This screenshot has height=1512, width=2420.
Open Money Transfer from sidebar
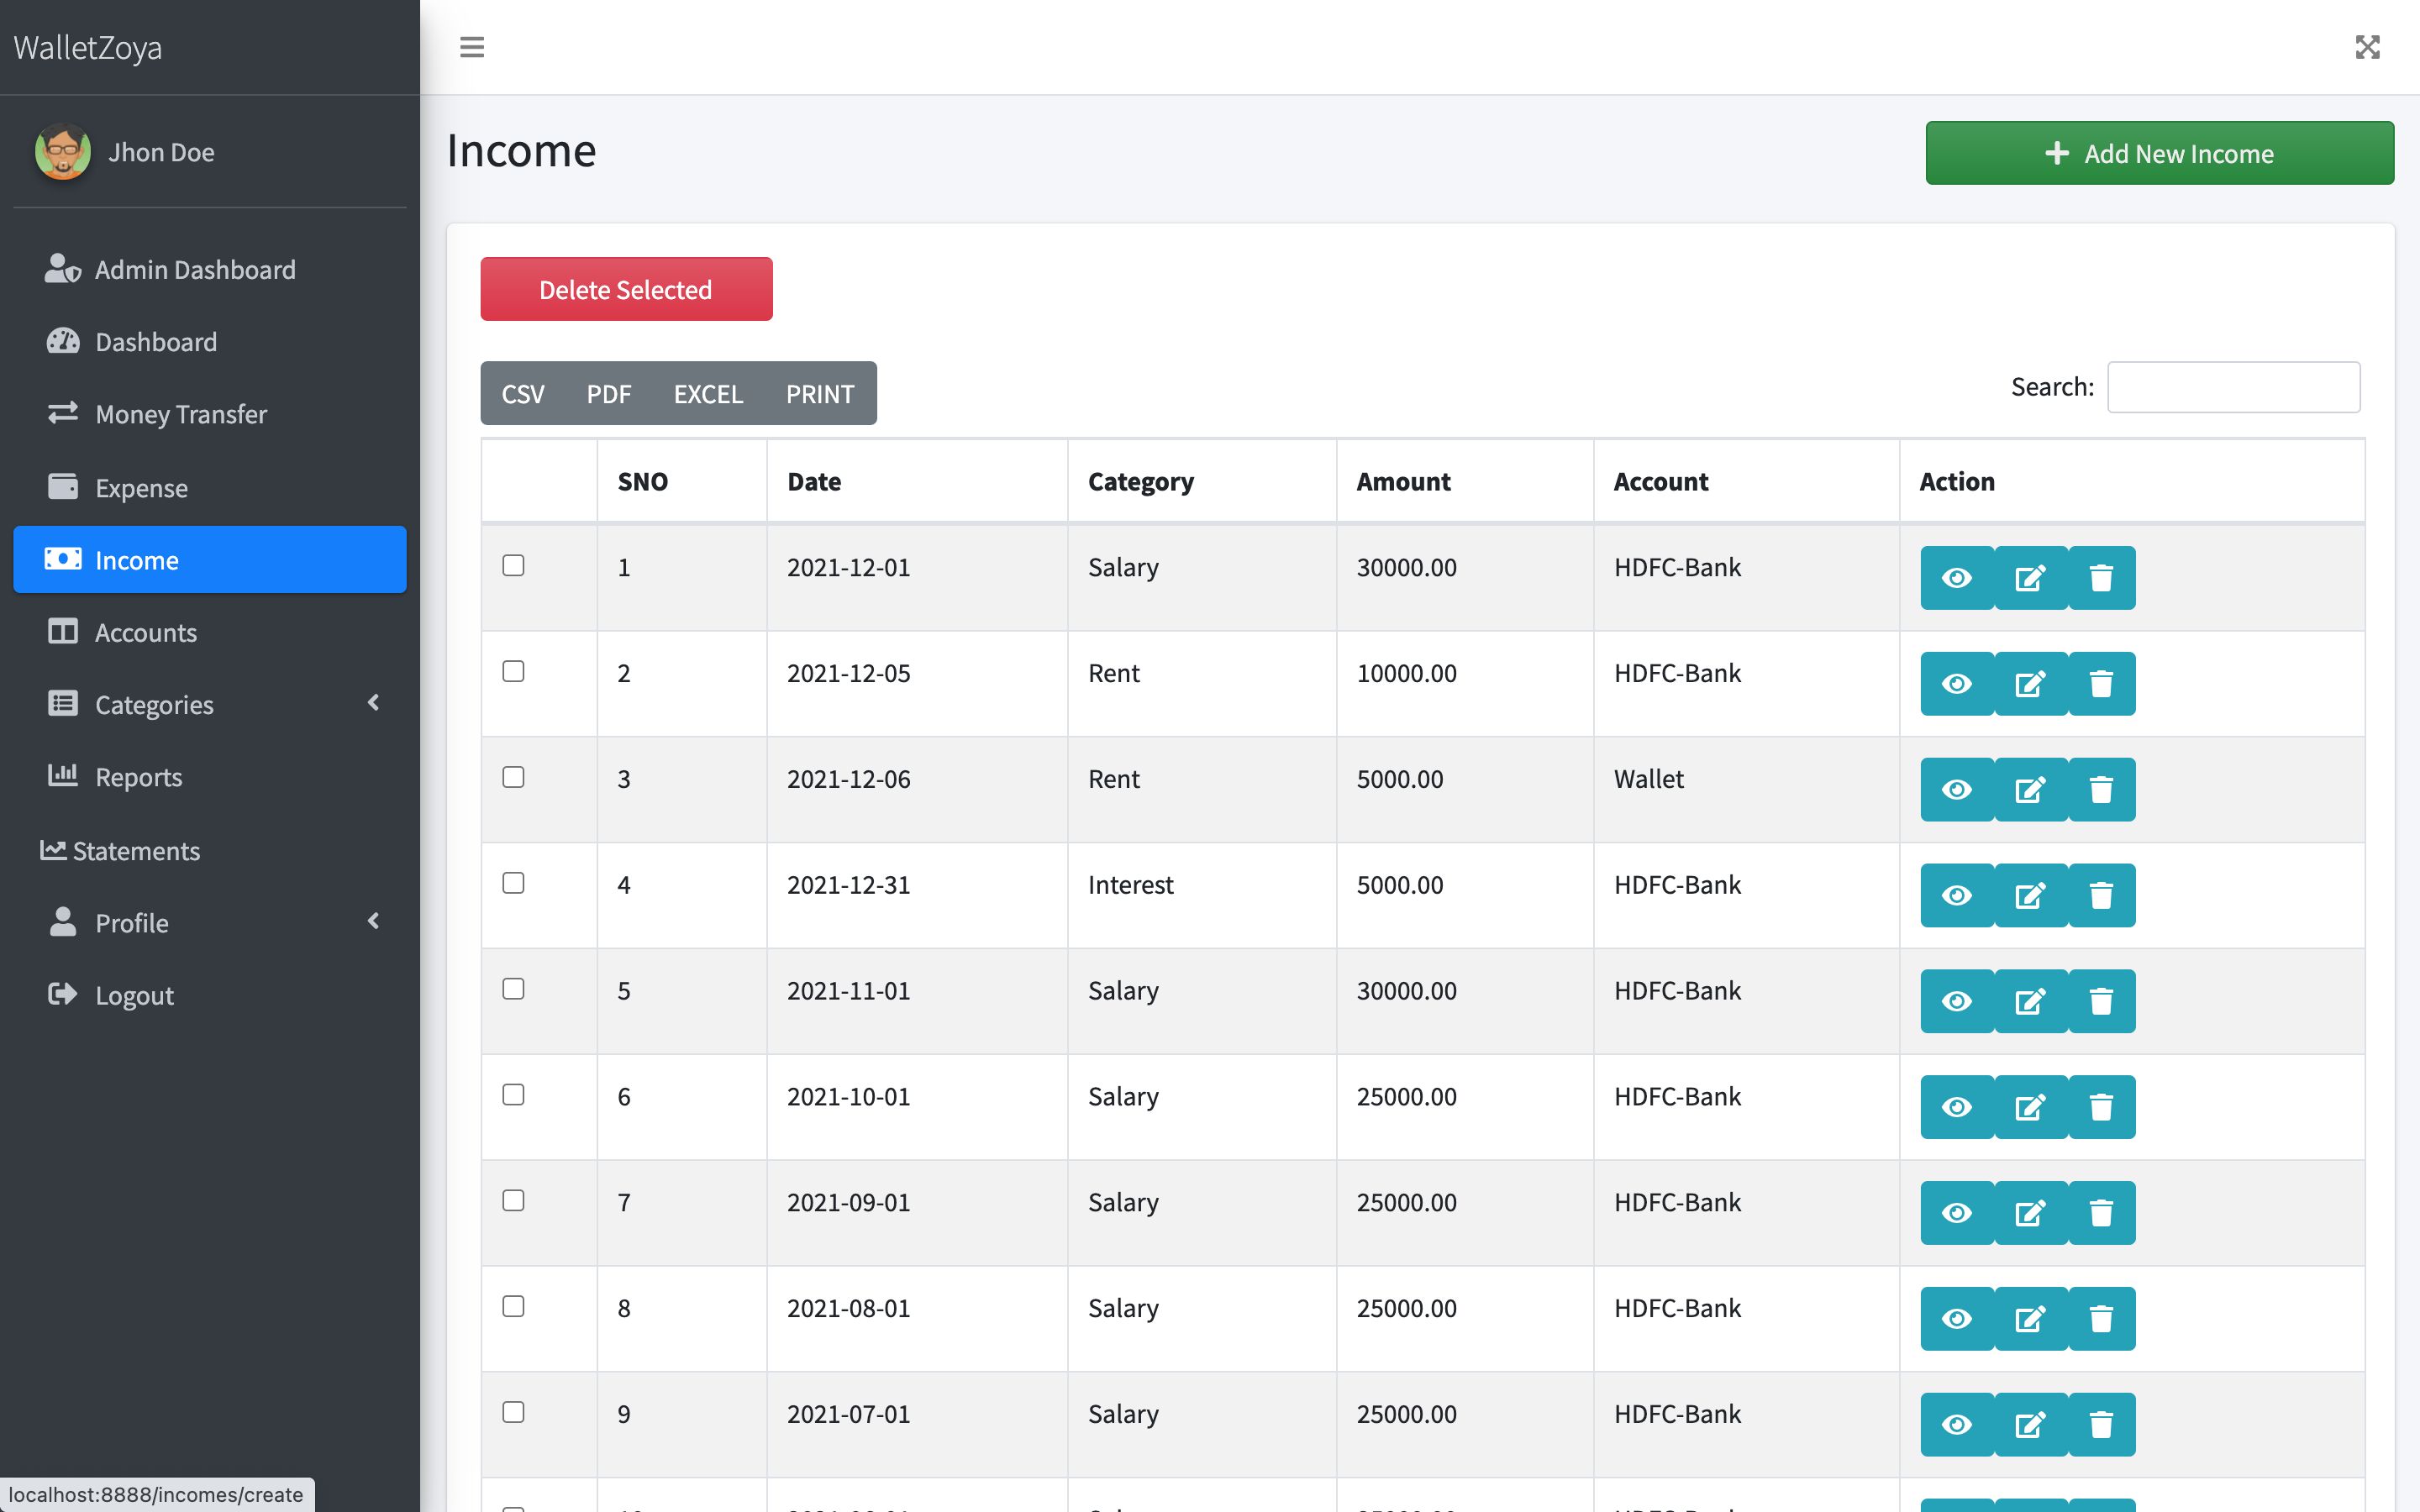point(181,414)
